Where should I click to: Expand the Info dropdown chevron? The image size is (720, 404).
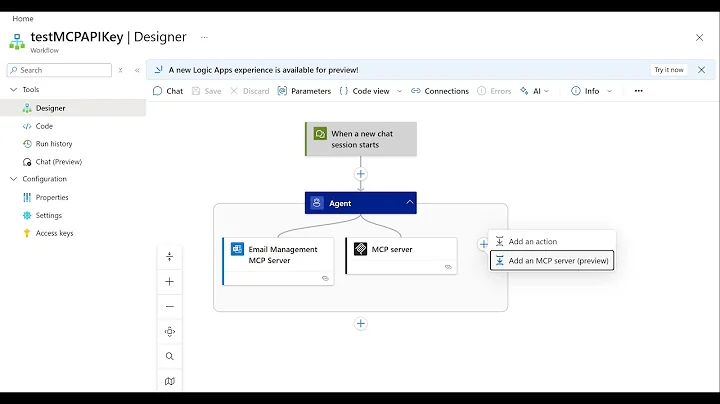point(609,91)
